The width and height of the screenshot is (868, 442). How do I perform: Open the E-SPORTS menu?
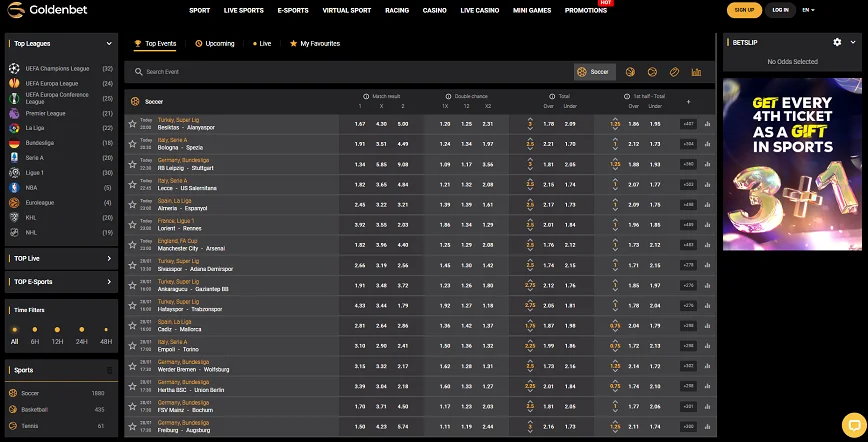pyautogui.click(x=293, y=11)
